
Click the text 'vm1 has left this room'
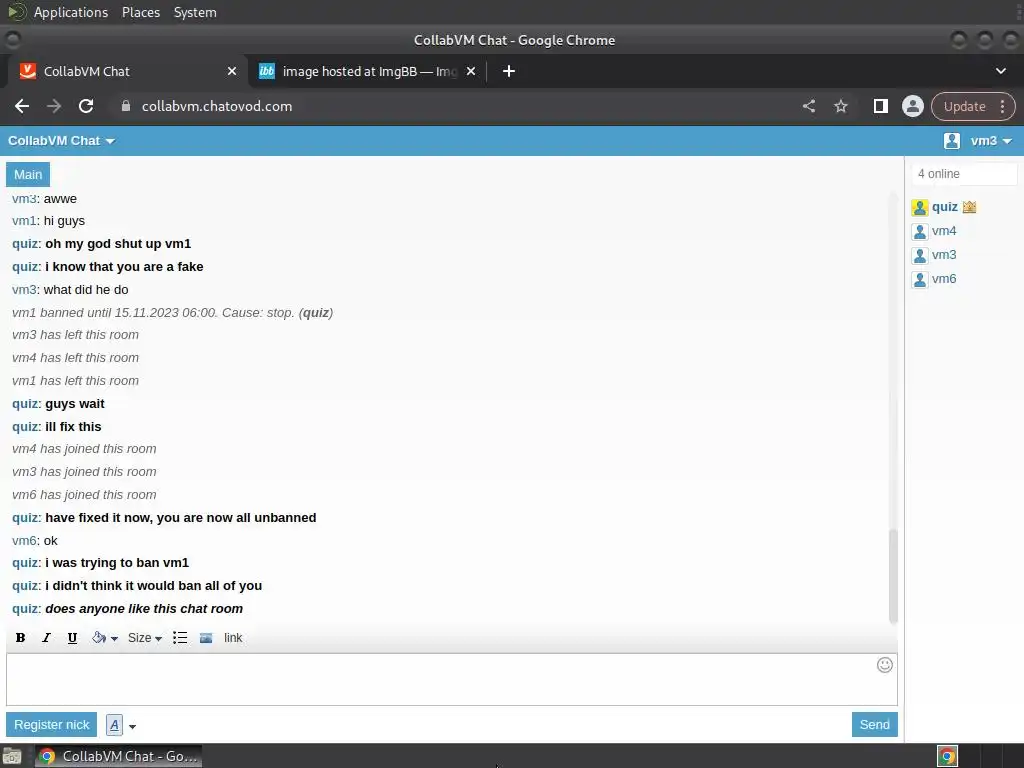click(75, 381)
